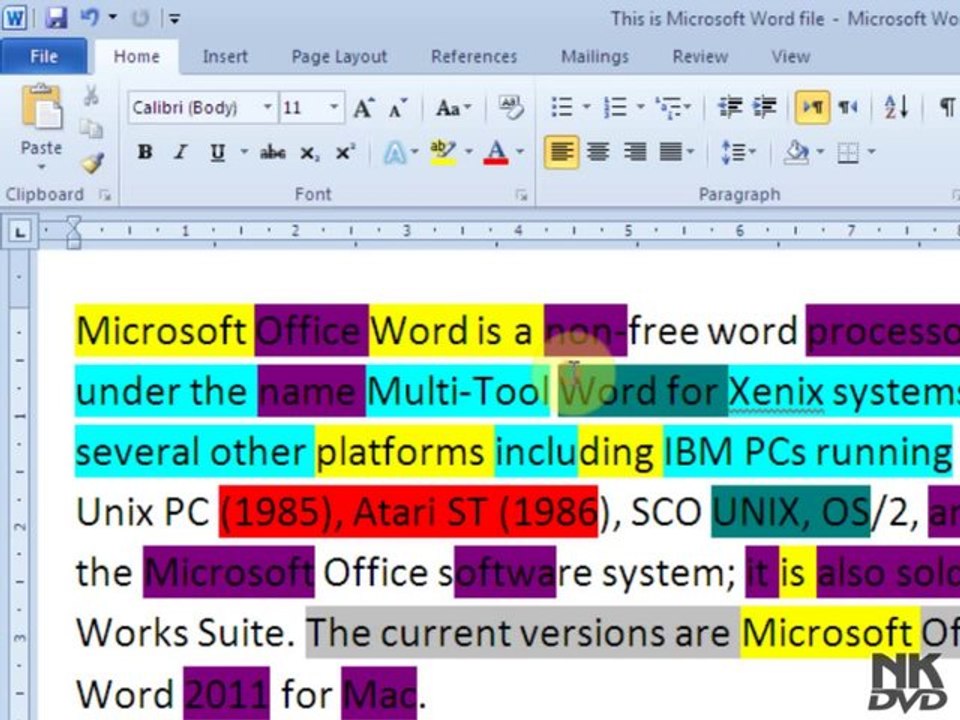
Task: Click the Shading paint bucket icon
Action: click(797, 151)
